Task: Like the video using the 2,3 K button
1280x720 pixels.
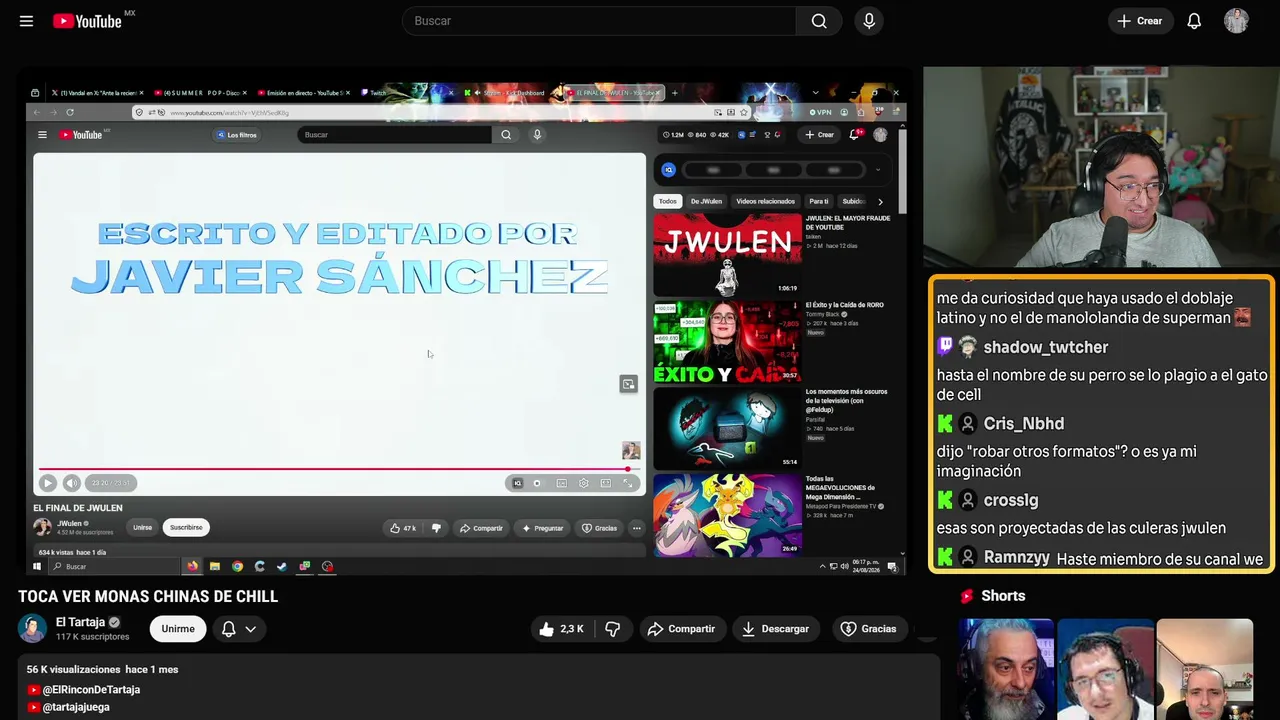Action: tap(562, 629)
